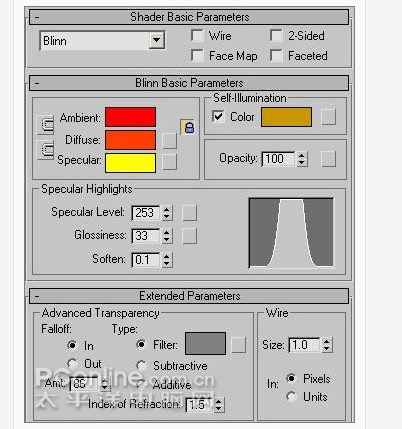Enable the Faceted checkbox
The width and height of the screenshot is (402, 429).
pos(276,56)
